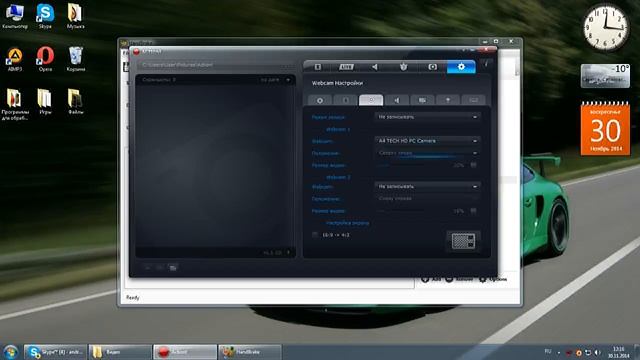Click the 'Ready' status text in the background window
This screenshot has width=640, height=360.
133,298
